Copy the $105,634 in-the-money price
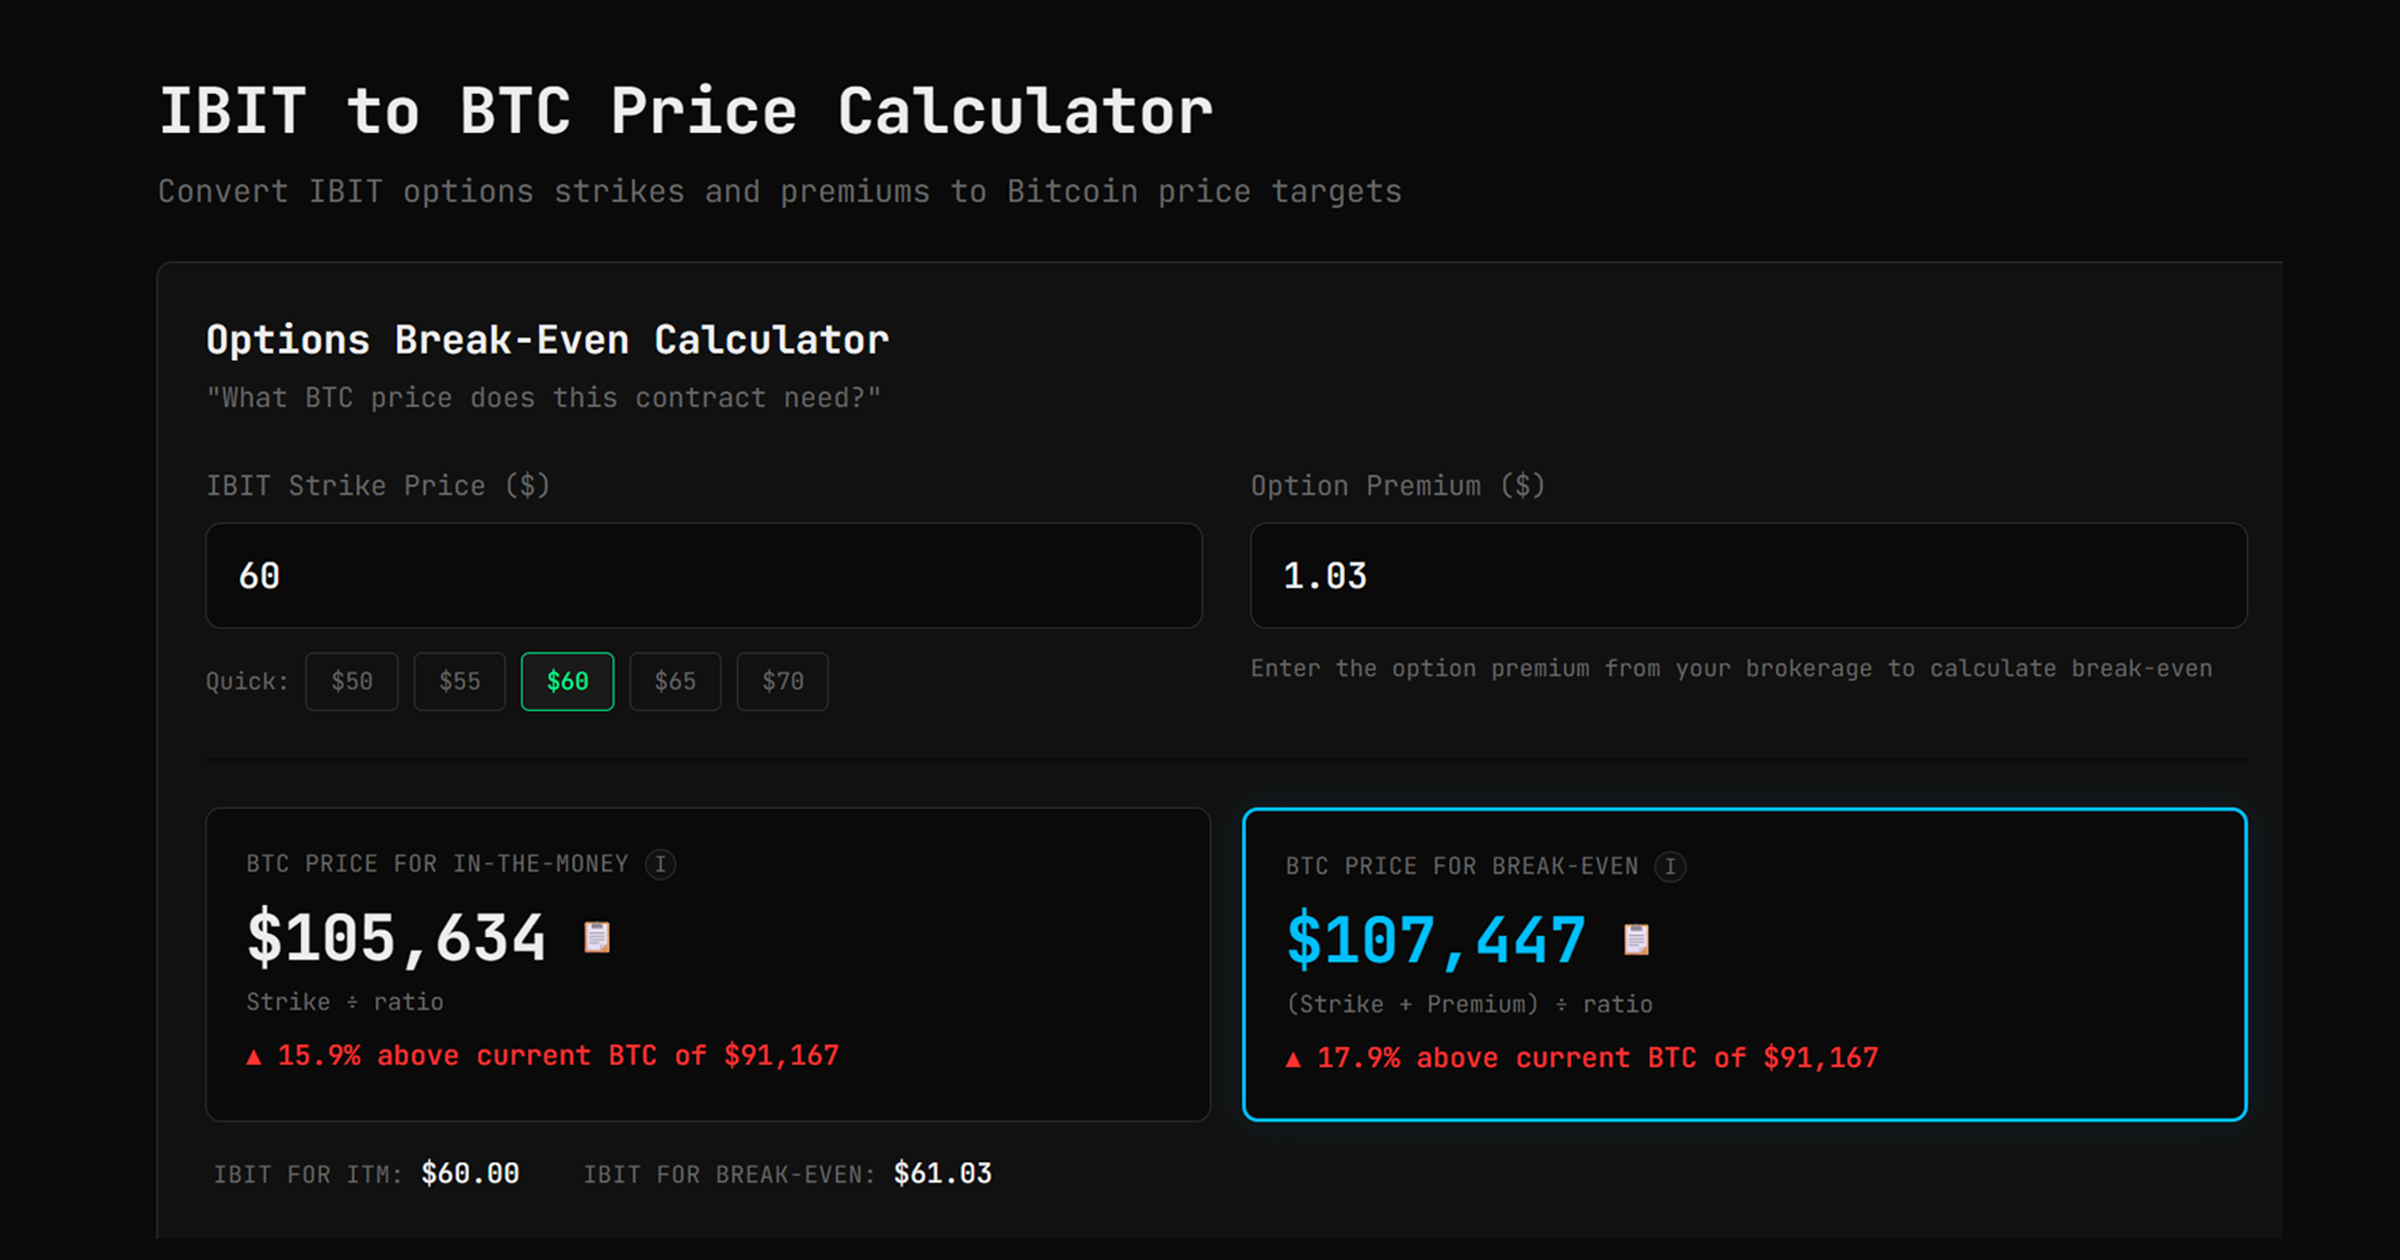The image size is (2400, 1260). point(395,937)
